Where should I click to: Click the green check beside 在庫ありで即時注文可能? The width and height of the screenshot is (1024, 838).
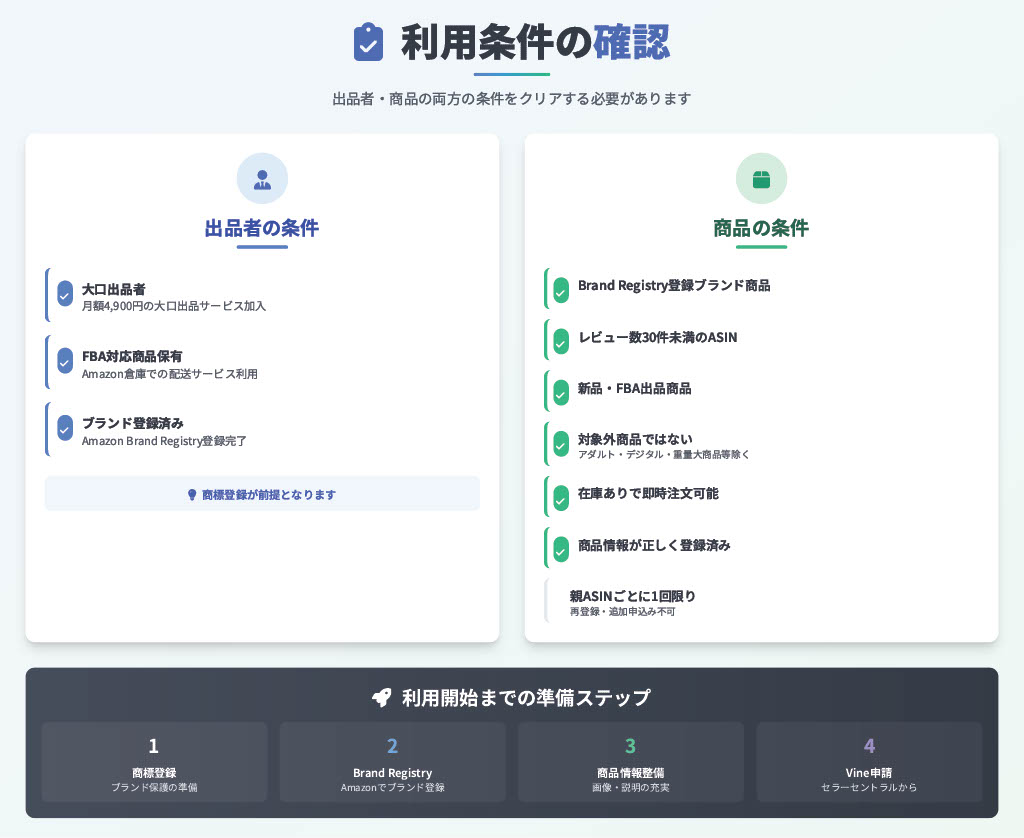point(561,498)
